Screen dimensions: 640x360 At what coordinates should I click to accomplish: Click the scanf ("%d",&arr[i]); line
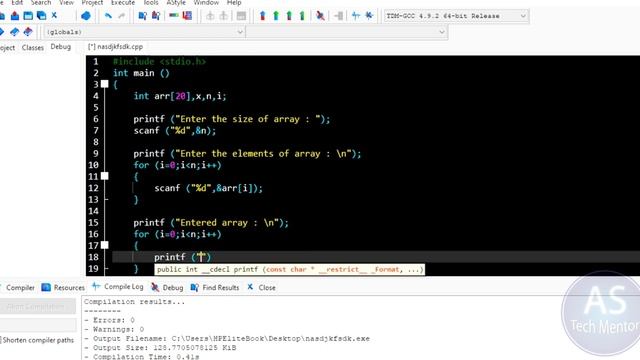[209, 188]
